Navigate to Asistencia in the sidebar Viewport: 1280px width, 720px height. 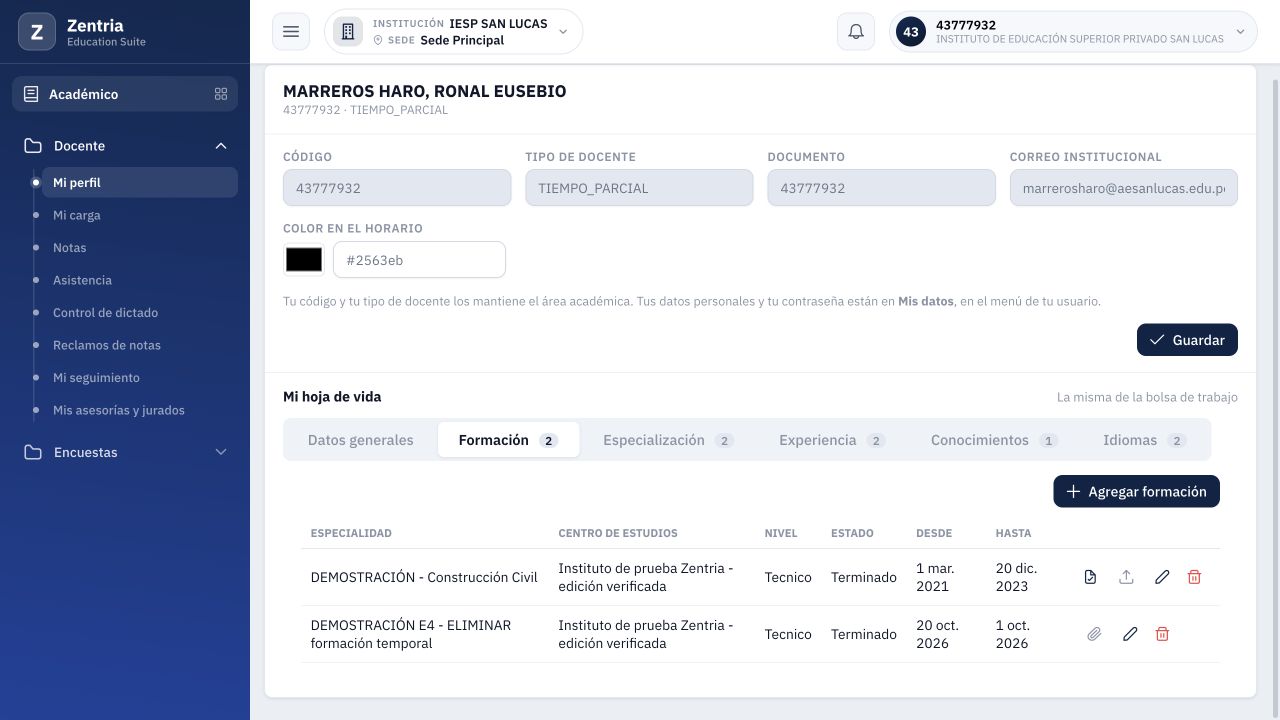(x=139, y=280)
